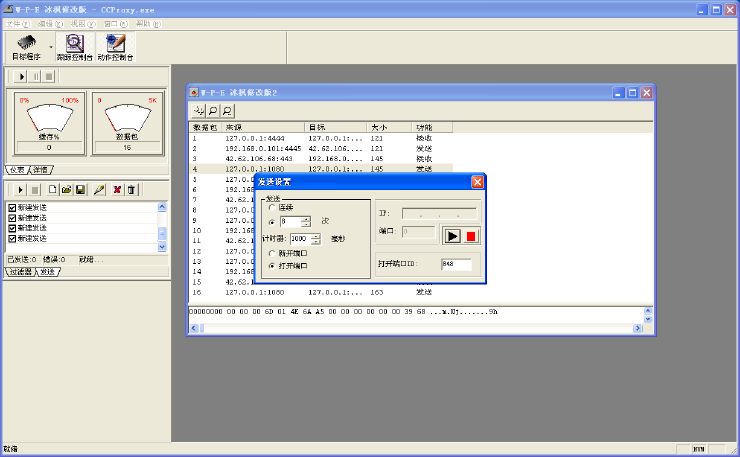This screenshot has height=457, width=740.
Task: Click the hex view's horizontal scroll-right arrow
Action: (x=638, y=328)
